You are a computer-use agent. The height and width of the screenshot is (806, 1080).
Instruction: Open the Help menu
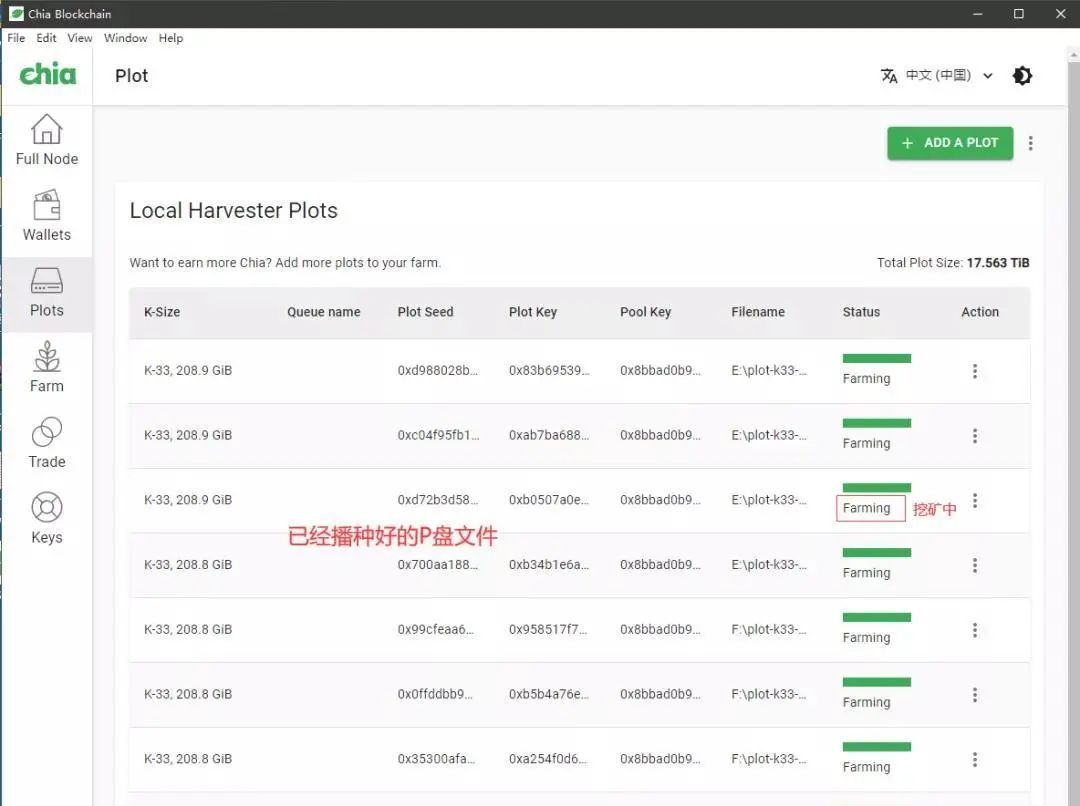click(x=171, y=38)
